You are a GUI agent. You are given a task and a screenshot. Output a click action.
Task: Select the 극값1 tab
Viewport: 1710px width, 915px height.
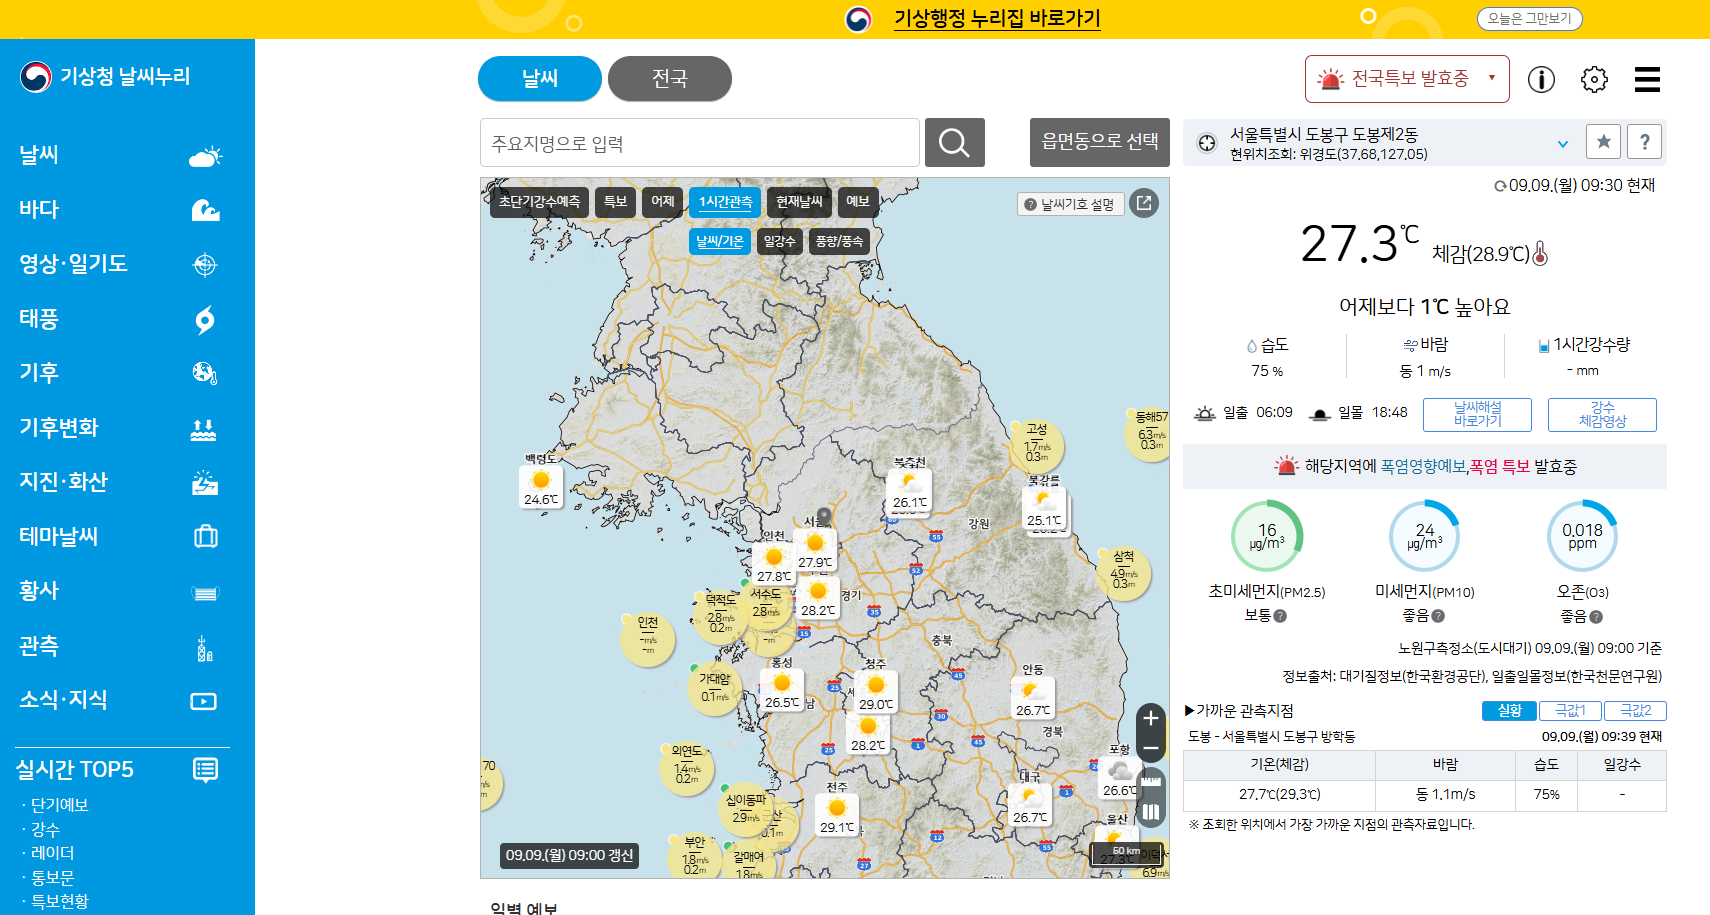pos(1570,711)
